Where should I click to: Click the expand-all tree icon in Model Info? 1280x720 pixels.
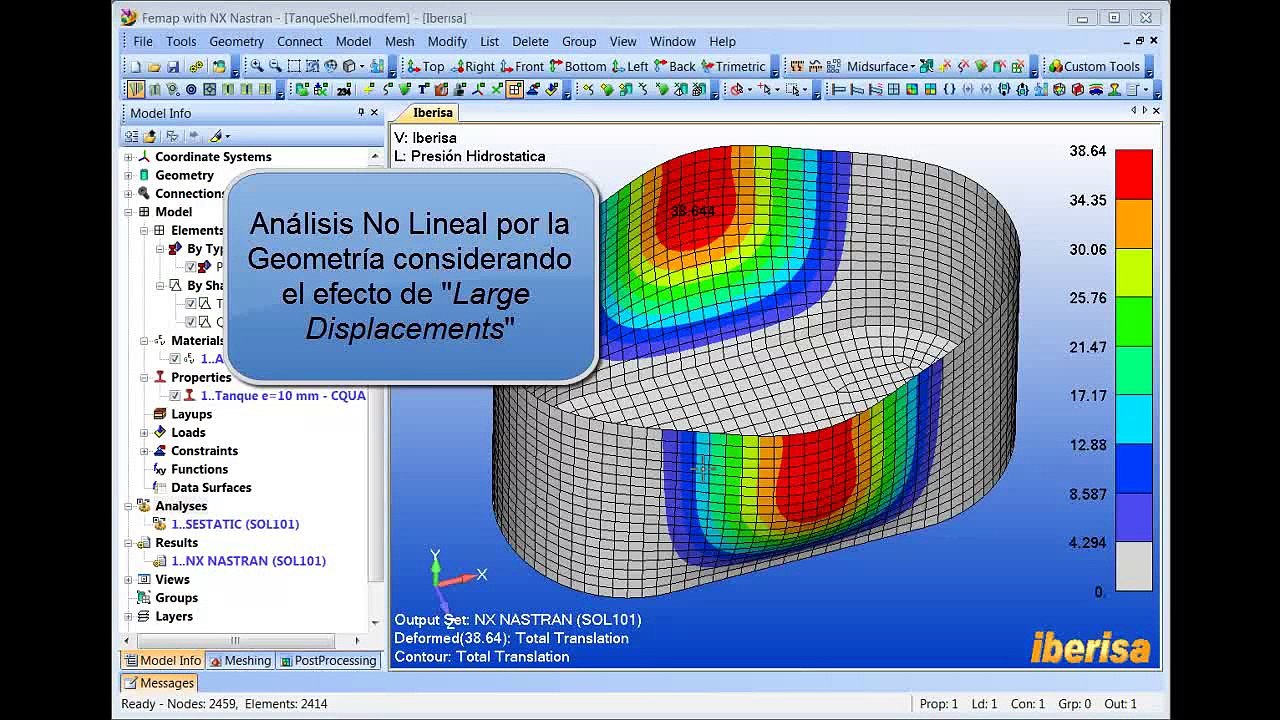pos(131,136)
